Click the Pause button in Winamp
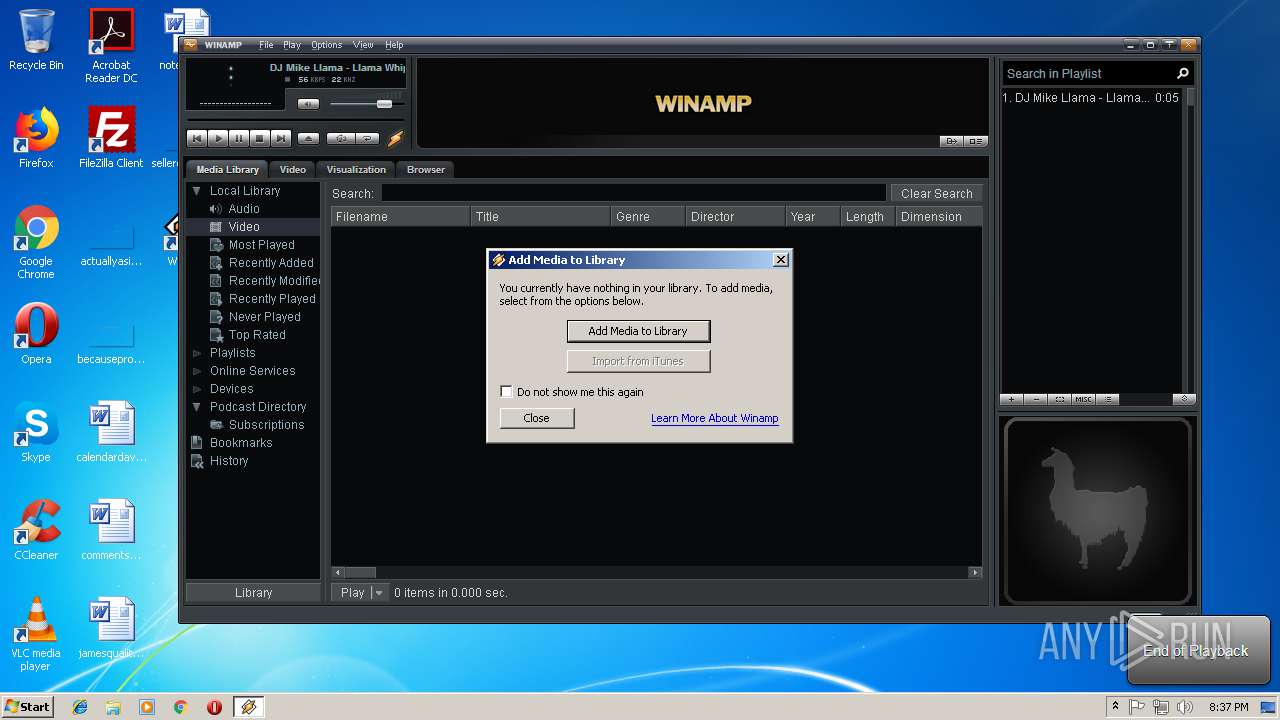This screenshot has height=720, width=1280. point(239,139)
